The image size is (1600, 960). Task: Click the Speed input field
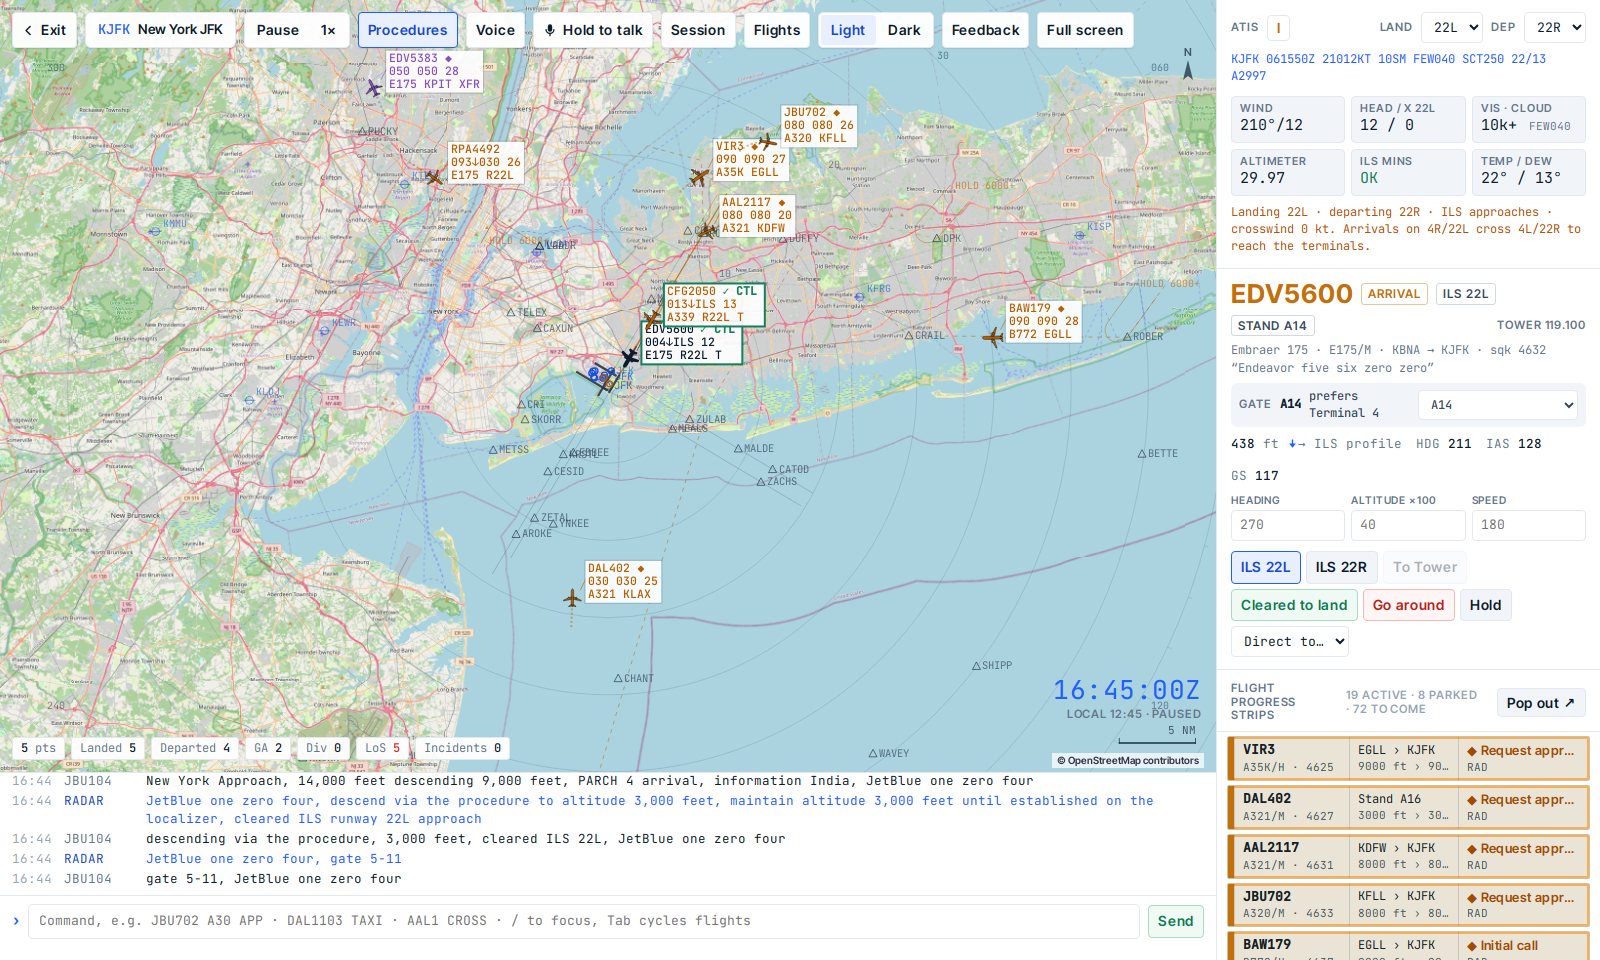pos(1528,525)
